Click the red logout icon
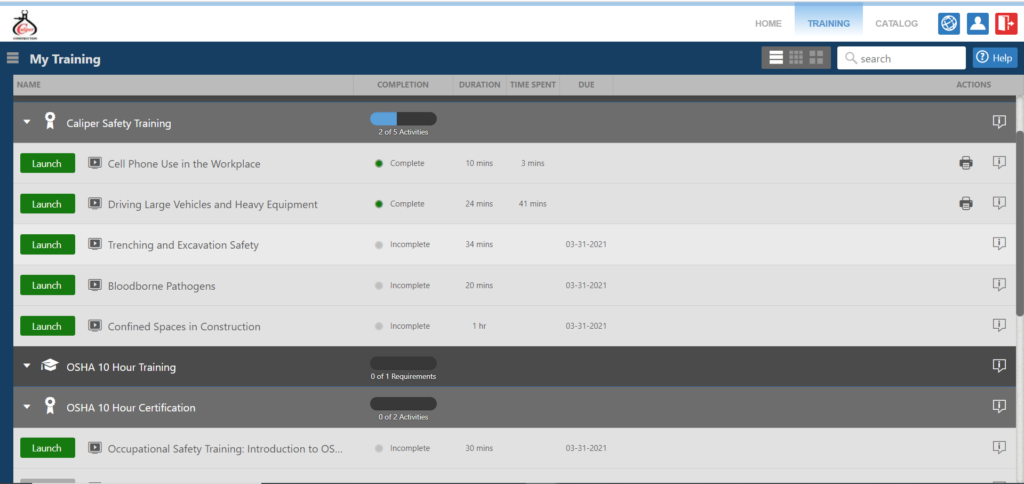This screenshot has width=1024, height=484. pyautogui.click(x=1006, y=24)
